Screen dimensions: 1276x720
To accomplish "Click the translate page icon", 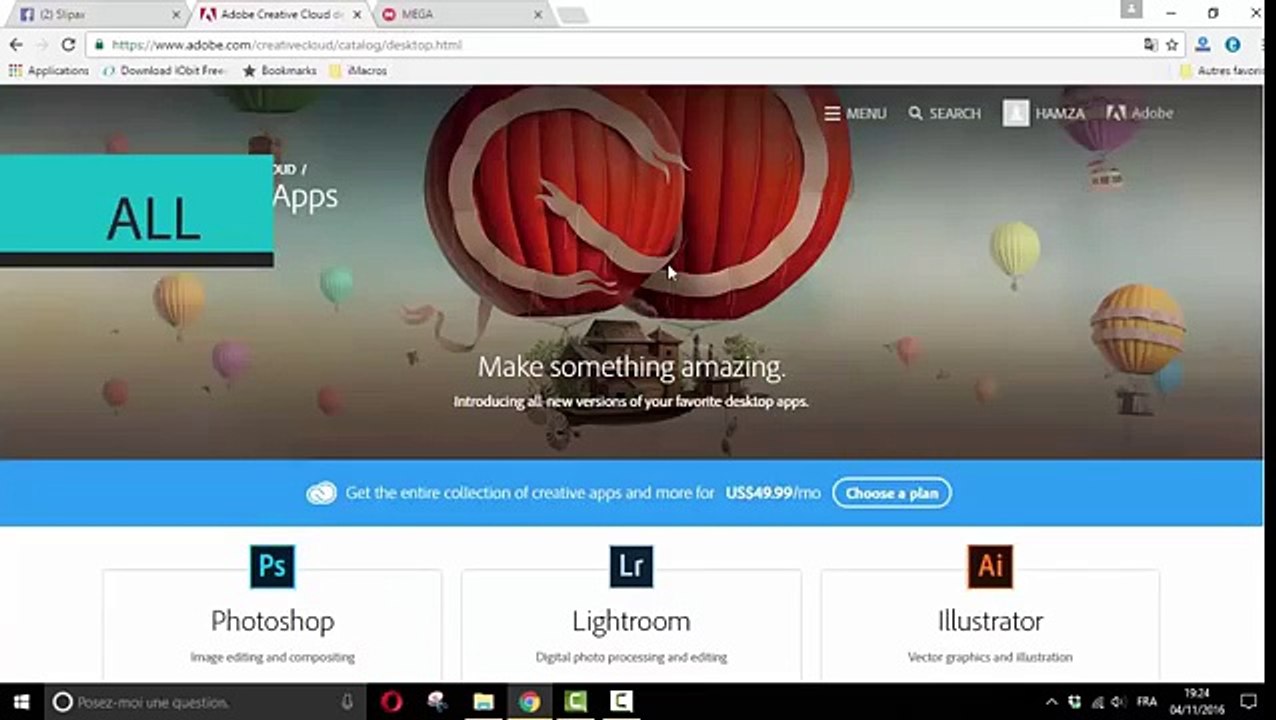I will point(1151,45).
